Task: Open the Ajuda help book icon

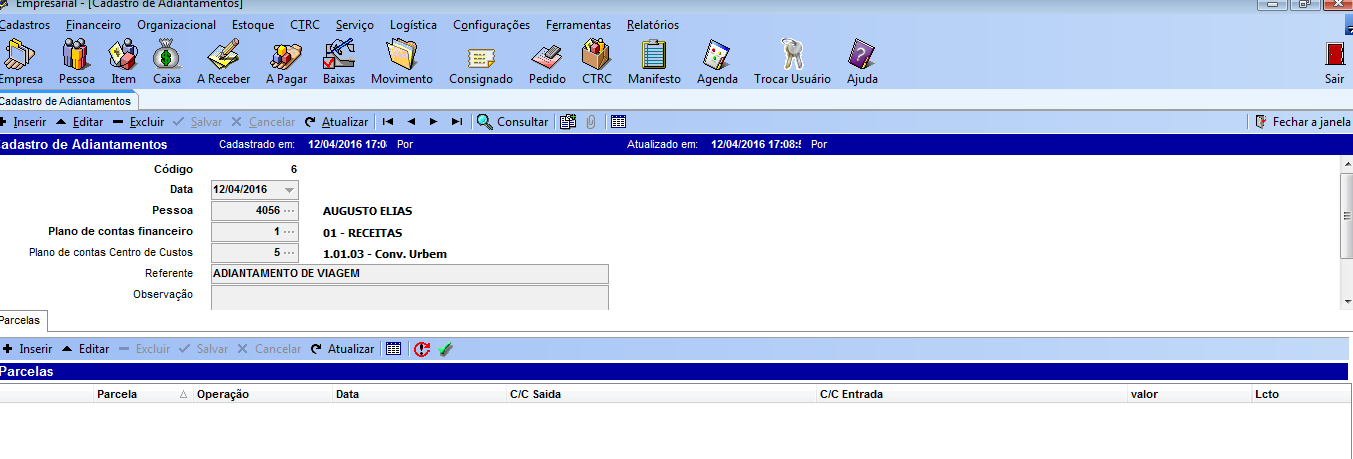Action: pyautogui.click(x=861, y=60)
